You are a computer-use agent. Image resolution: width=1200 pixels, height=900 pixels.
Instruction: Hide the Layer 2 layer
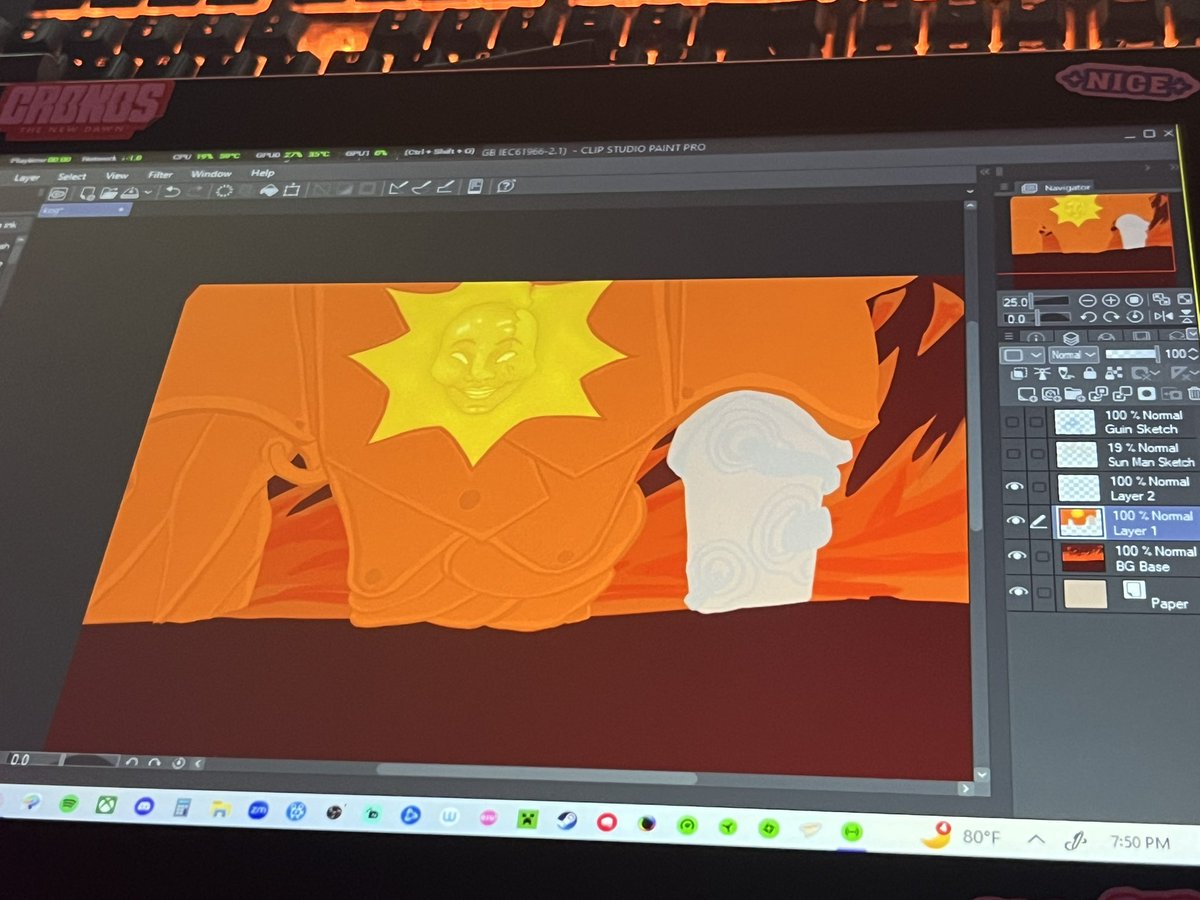pyautogui.click(x=1016, y=486)
